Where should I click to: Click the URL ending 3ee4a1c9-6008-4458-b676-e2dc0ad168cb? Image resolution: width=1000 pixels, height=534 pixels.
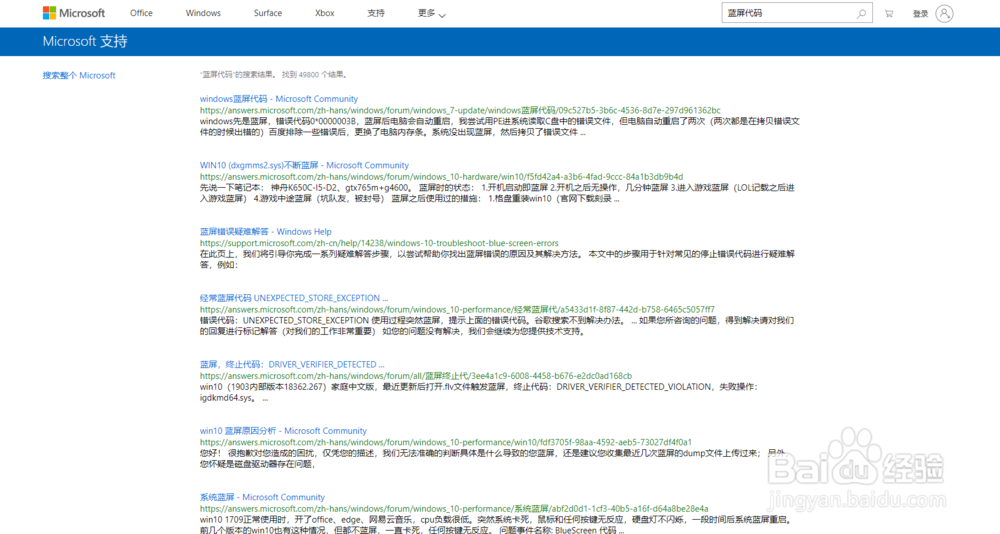coord(416,376)
